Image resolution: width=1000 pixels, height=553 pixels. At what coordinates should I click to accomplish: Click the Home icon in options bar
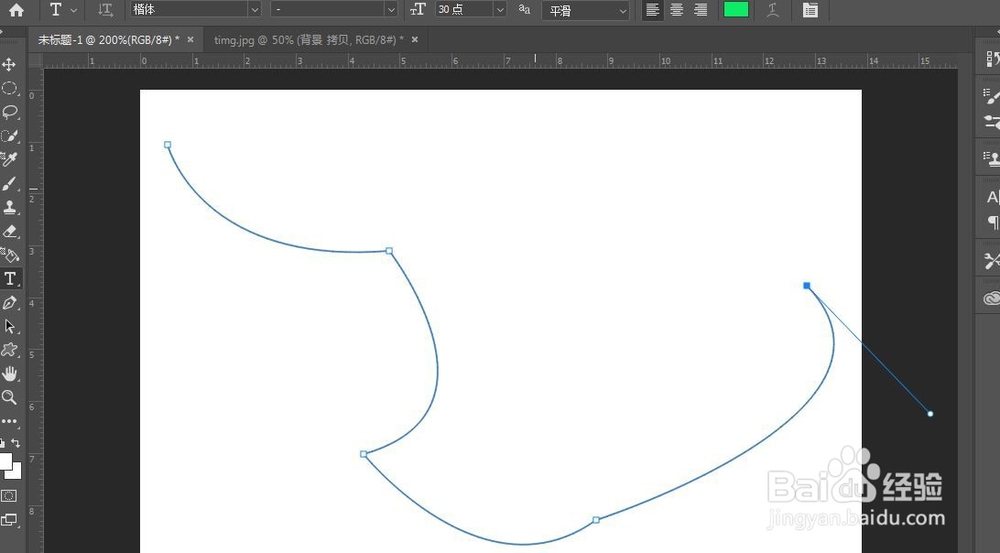point(16,10)
